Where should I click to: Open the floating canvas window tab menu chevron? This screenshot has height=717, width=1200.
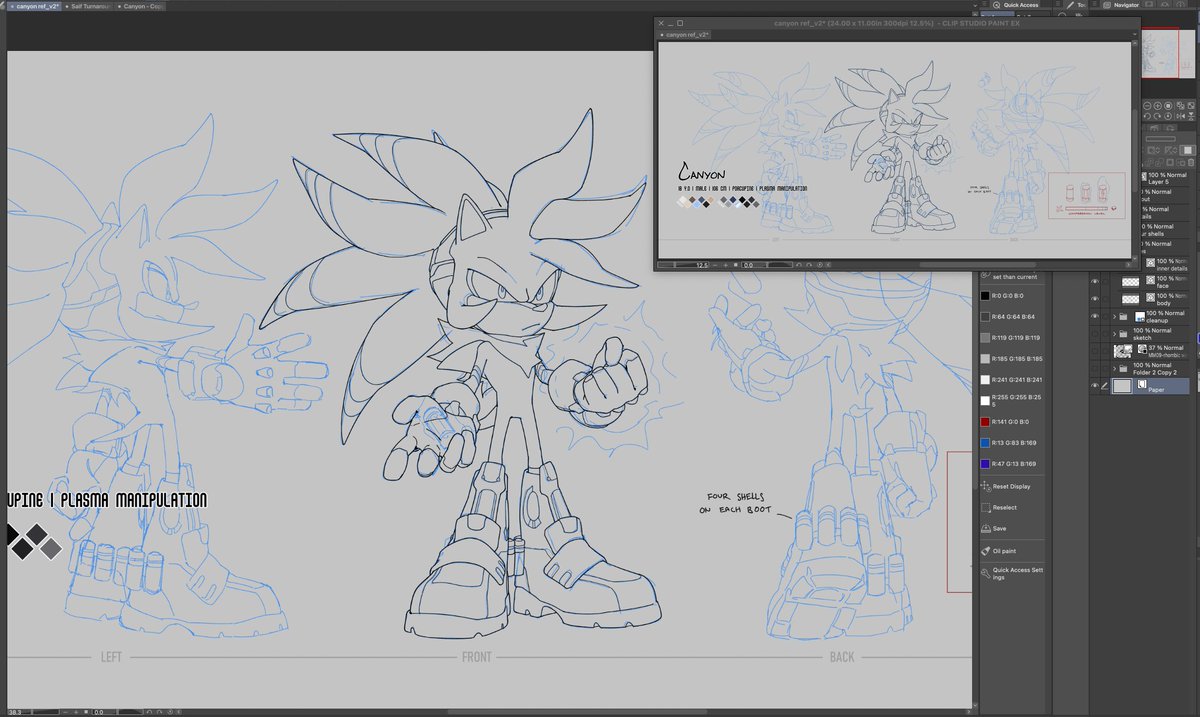click(x=1133, y=34)
